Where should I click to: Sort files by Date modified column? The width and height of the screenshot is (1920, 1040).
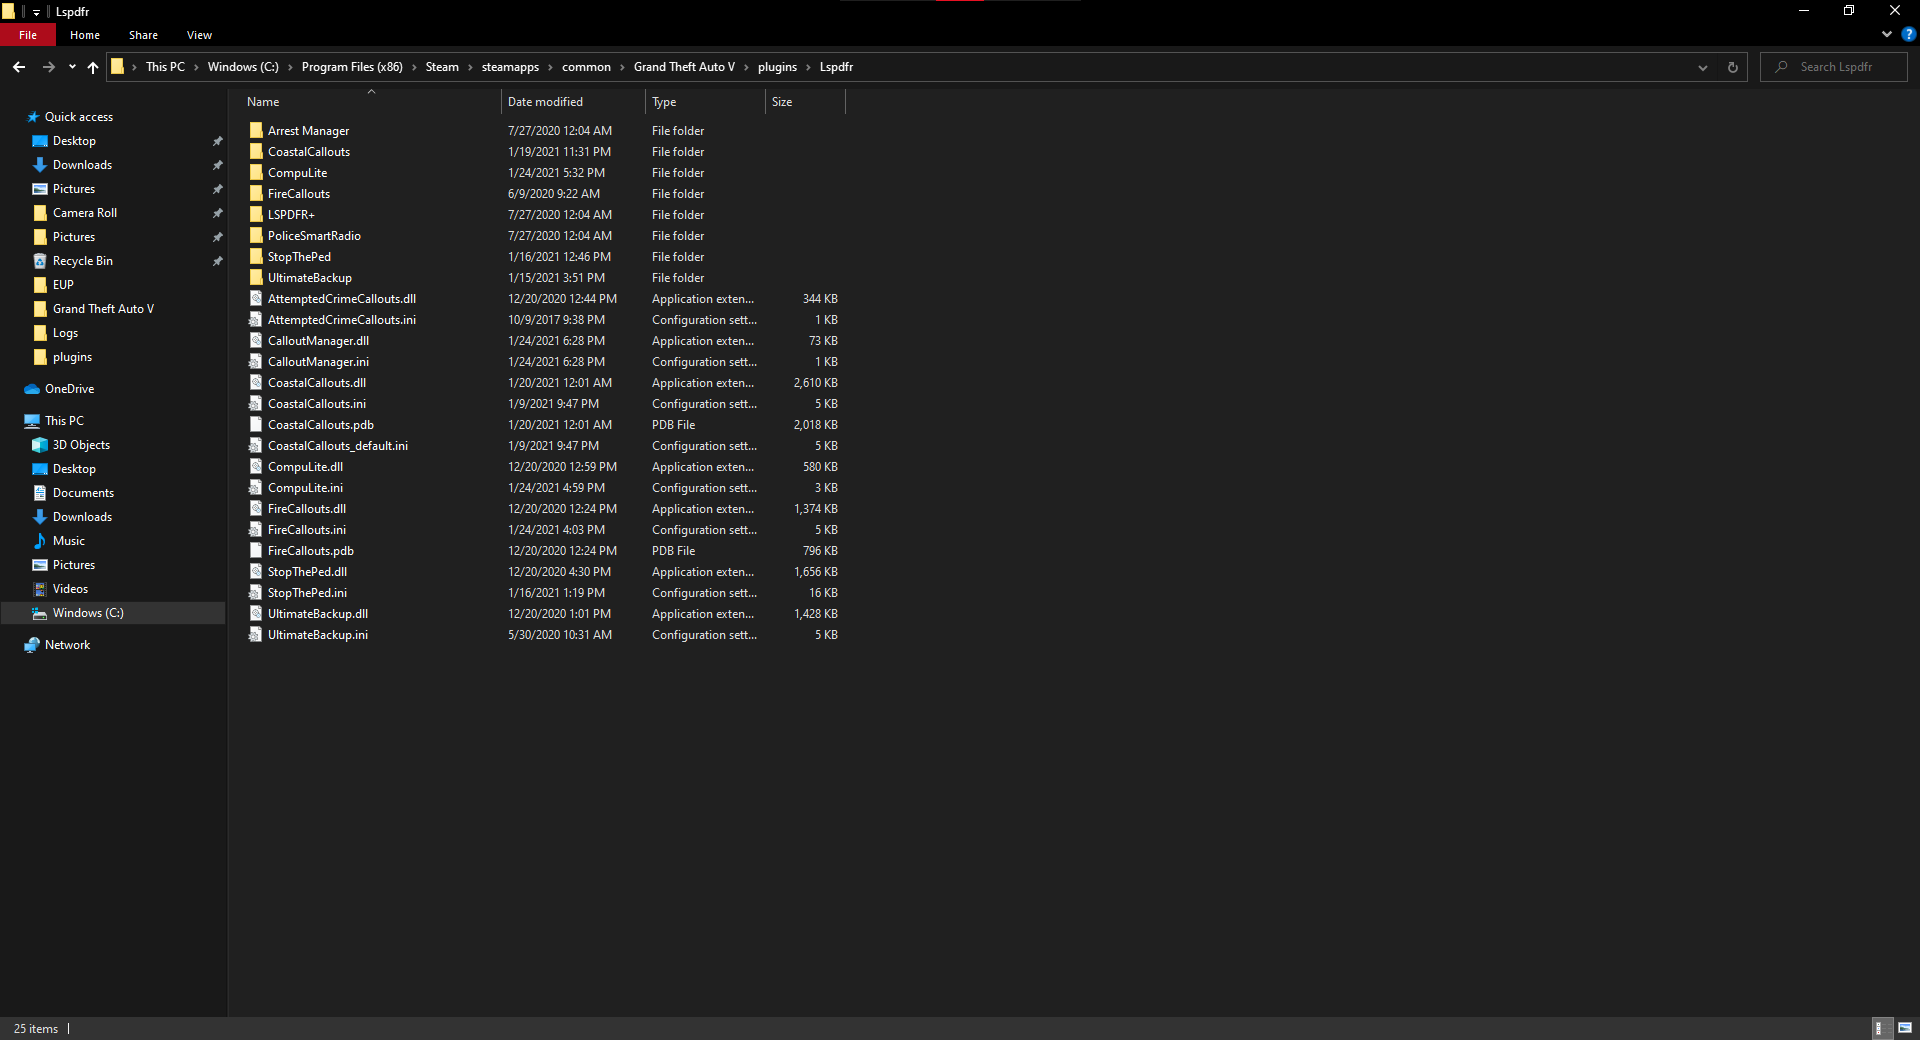573,102
